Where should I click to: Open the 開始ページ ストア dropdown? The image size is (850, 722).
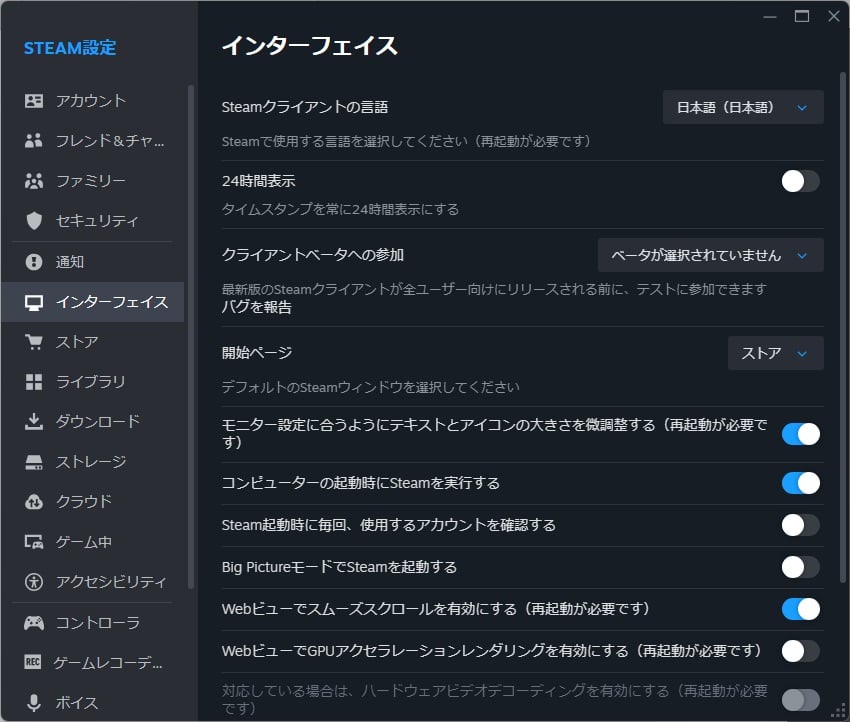click(x=775, y=353)
